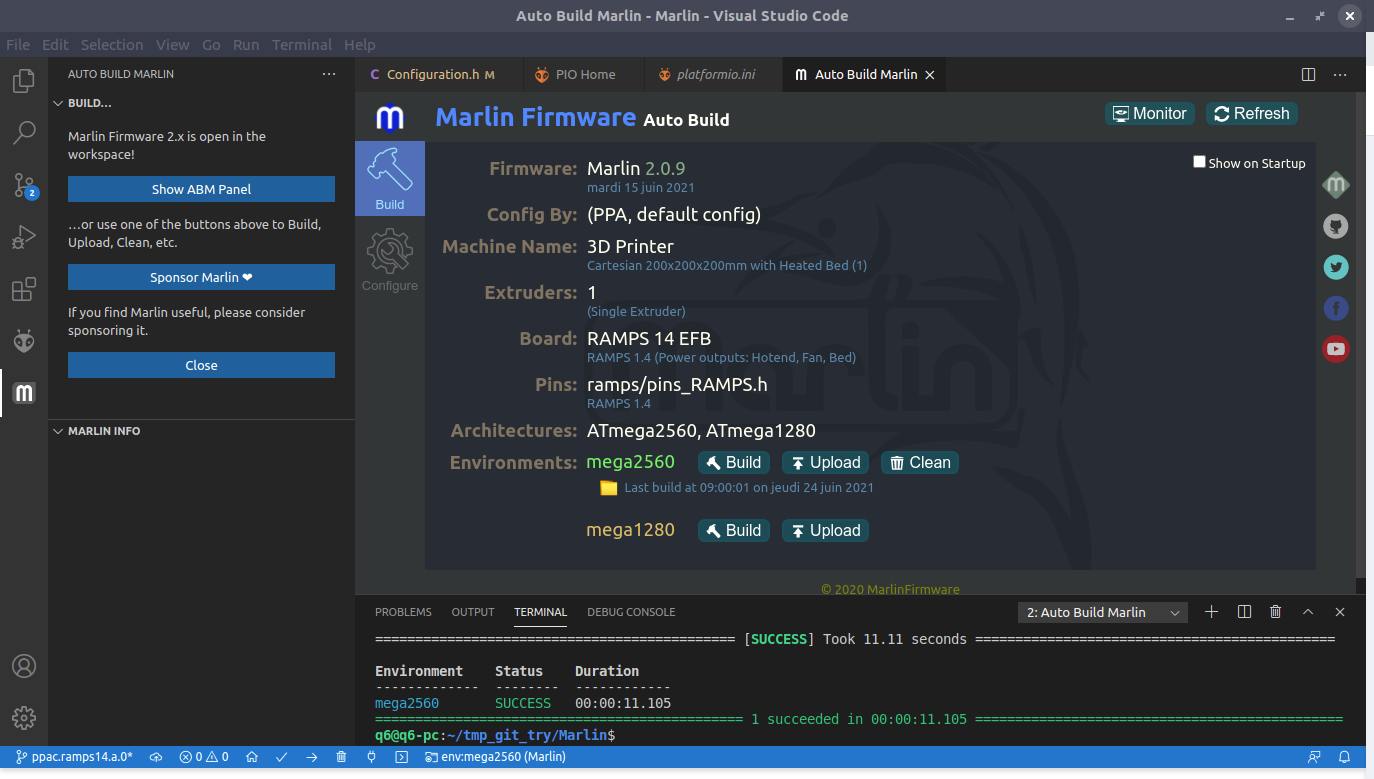Click PlatformIO Upload arrow in status bar
The width and height of the screenshot is (1374, 779).
pyautogui.click(x=312, y=757)
